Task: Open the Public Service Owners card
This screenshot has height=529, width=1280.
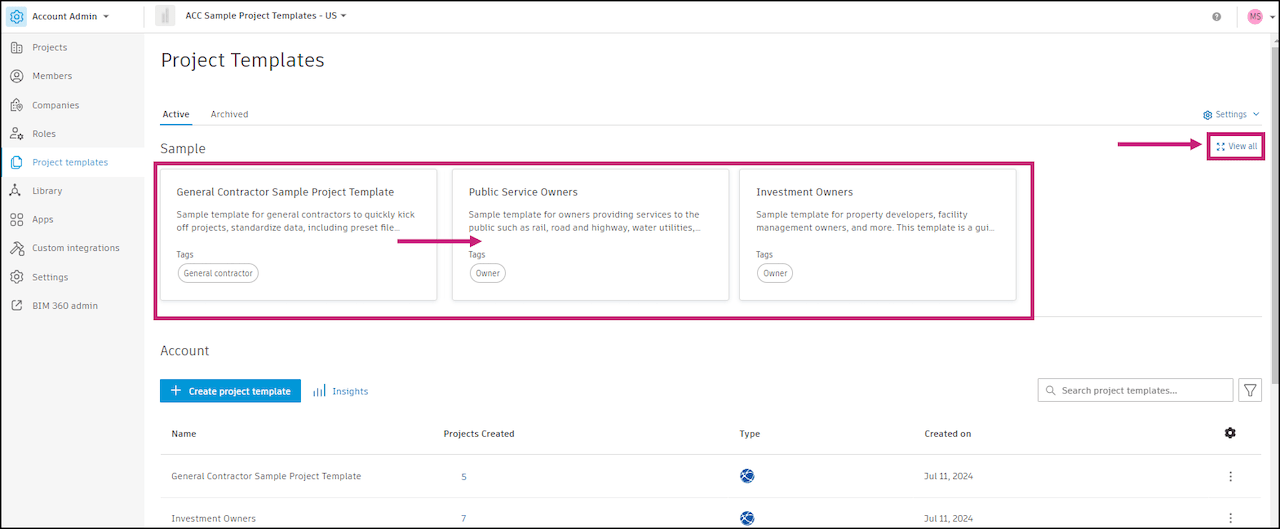Action: [x=591, y=234]
